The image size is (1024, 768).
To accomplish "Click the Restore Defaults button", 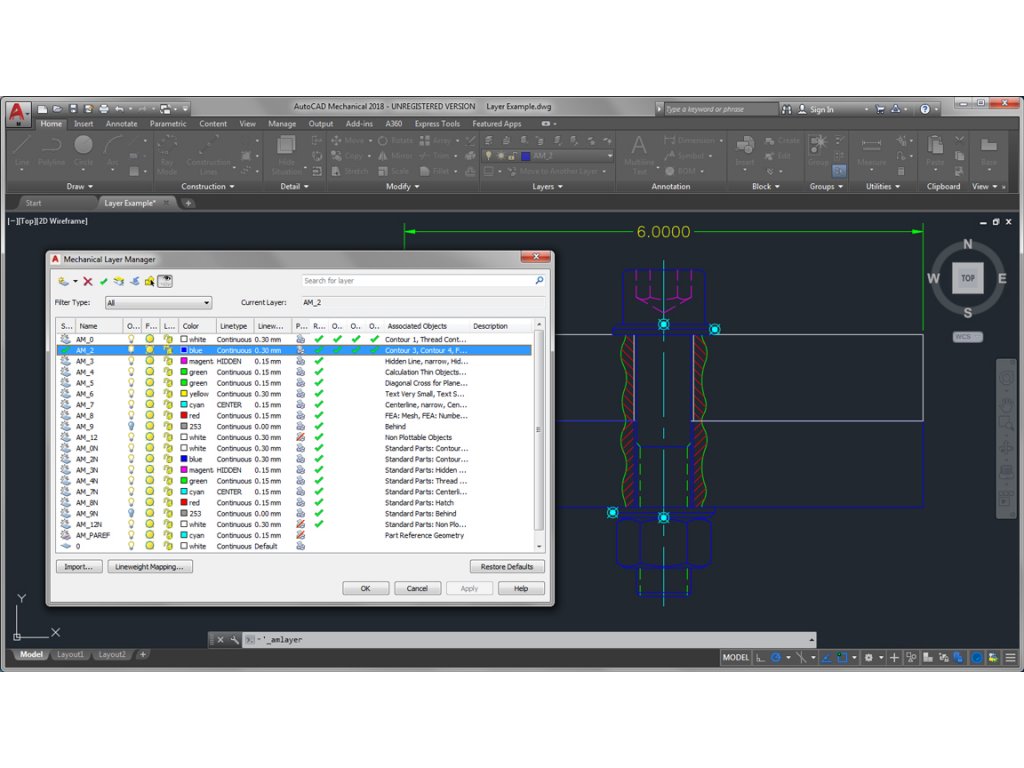I will pos(507,567).
